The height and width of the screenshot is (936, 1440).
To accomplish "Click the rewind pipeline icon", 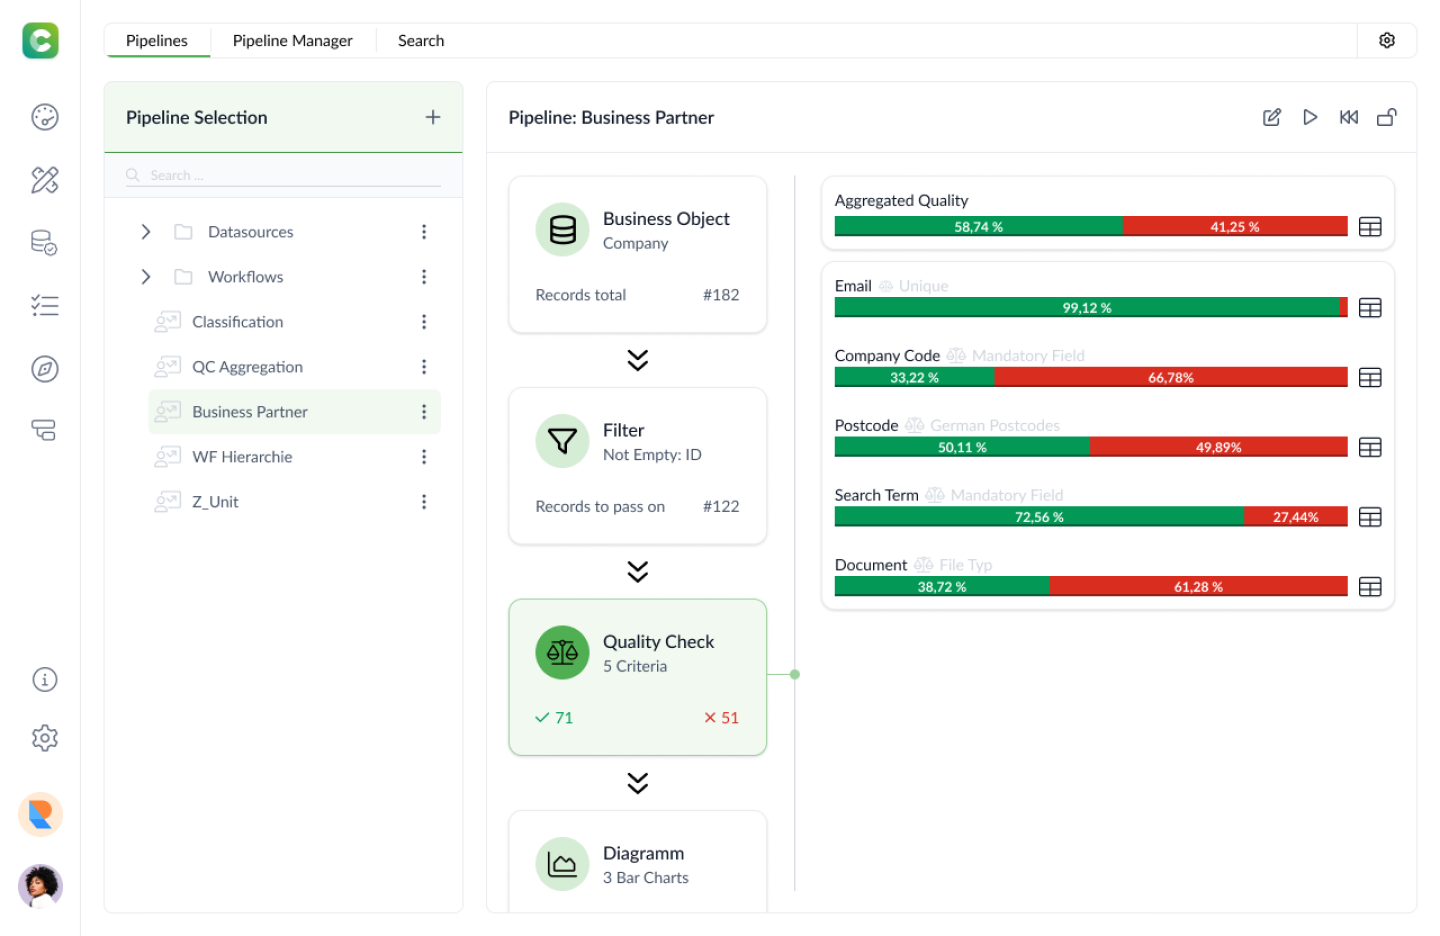I will tap(1349, 117).
